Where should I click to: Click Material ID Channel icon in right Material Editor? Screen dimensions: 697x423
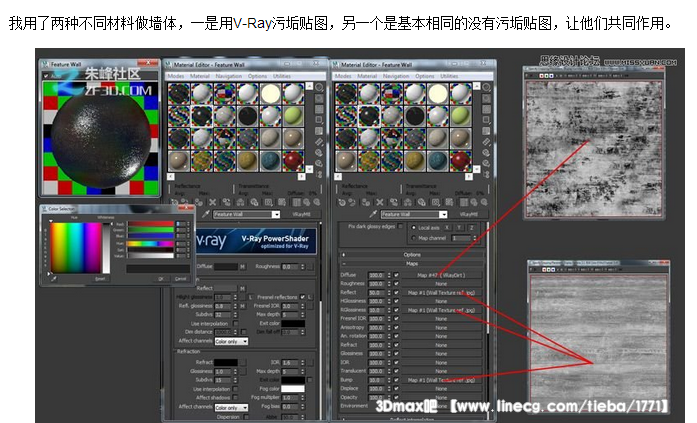436,202
